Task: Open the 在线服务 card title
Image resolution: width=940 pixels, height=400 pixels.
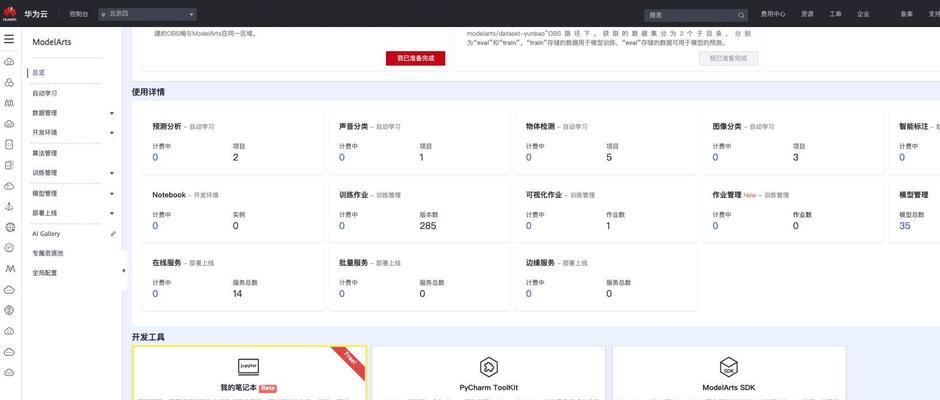Action: [167, 263]
